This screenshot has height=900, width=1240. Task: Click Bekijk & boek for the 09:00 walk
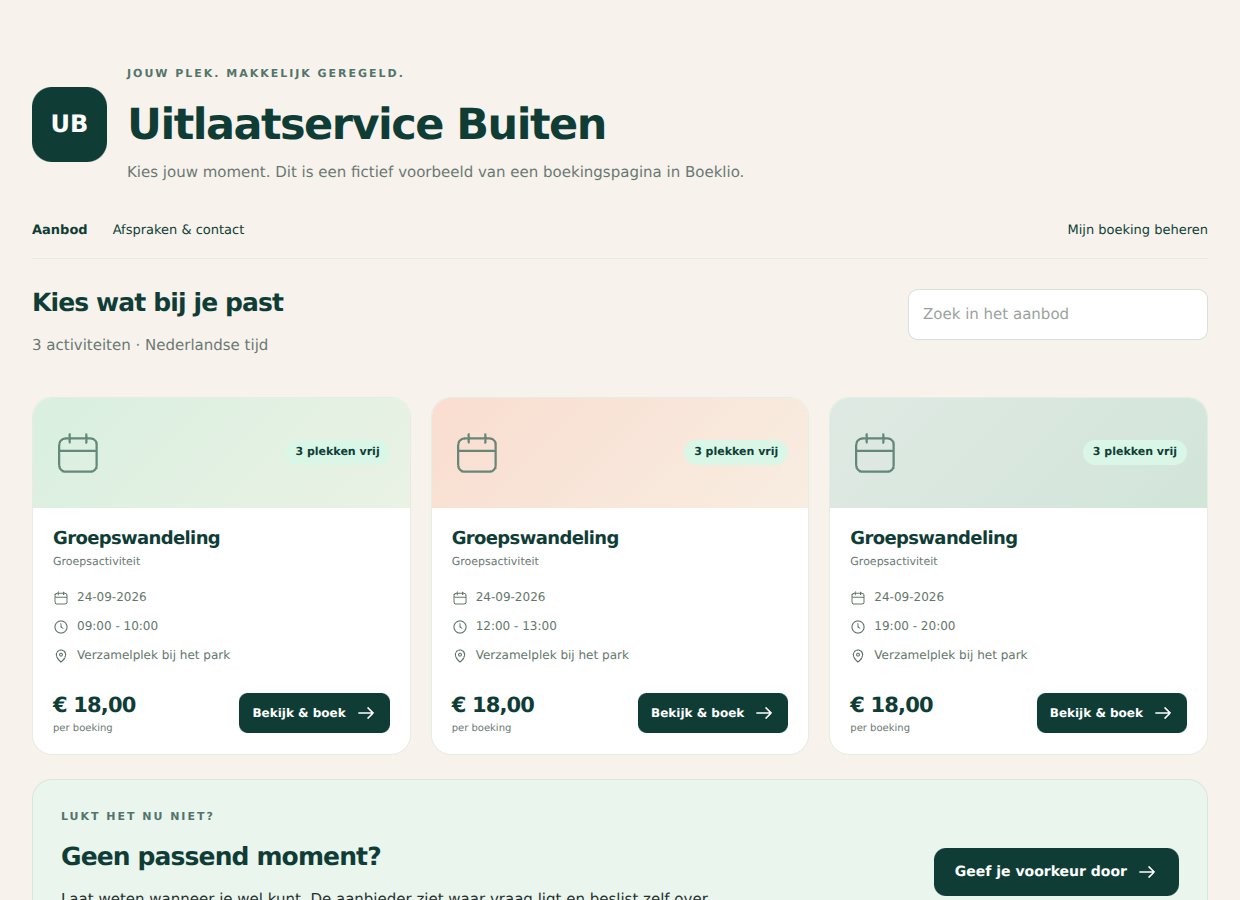click(314, 713)
